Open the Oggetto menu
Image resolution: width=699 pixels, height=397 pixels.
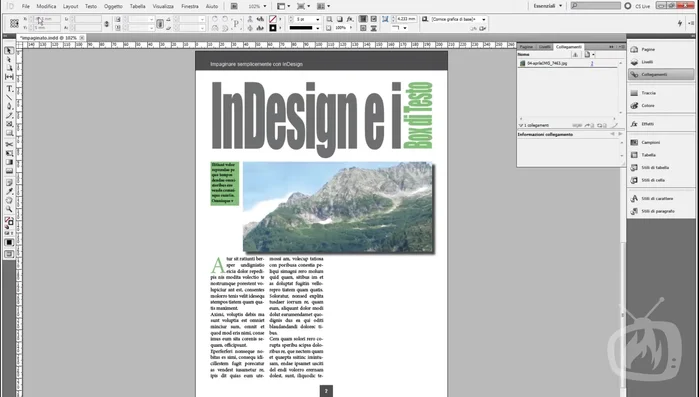[x=113, y=6]
